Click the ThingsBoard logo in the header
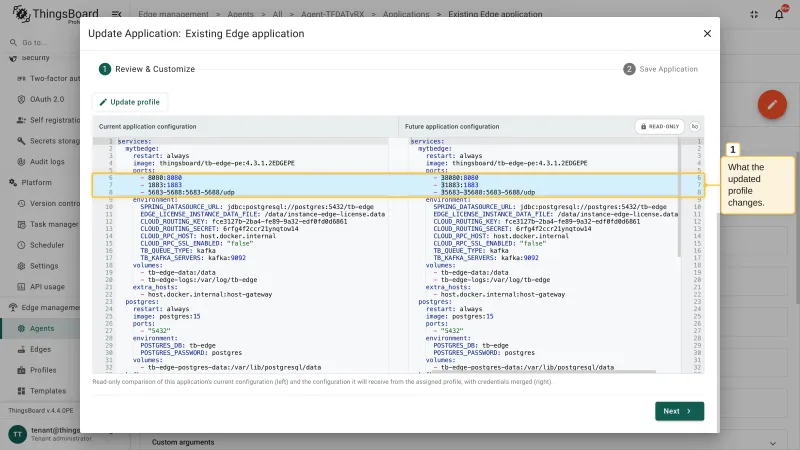The height and width of the screenshot is (450, 800). [55, 14]
